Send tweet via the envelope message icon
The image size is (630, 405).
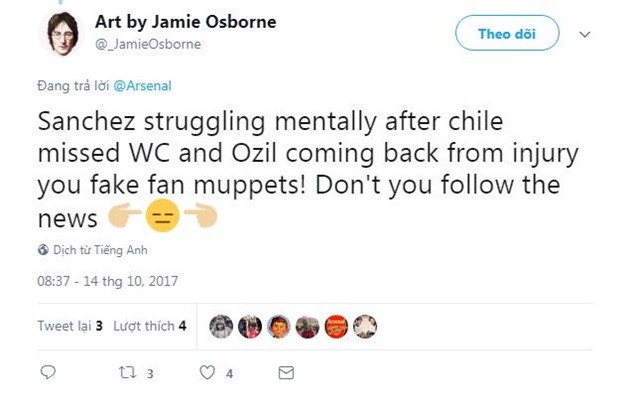[x=286, y=373]
